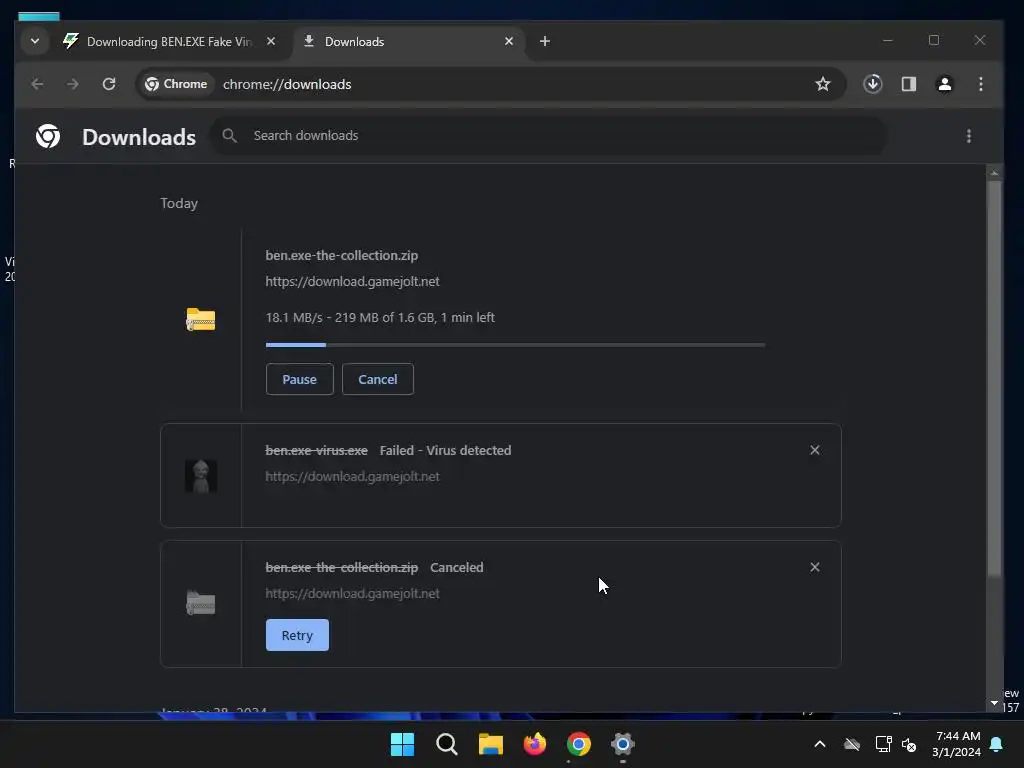Open the Chrome three-dot main menu
This screenshot has width=1024, height=768.
coord(980,84)
